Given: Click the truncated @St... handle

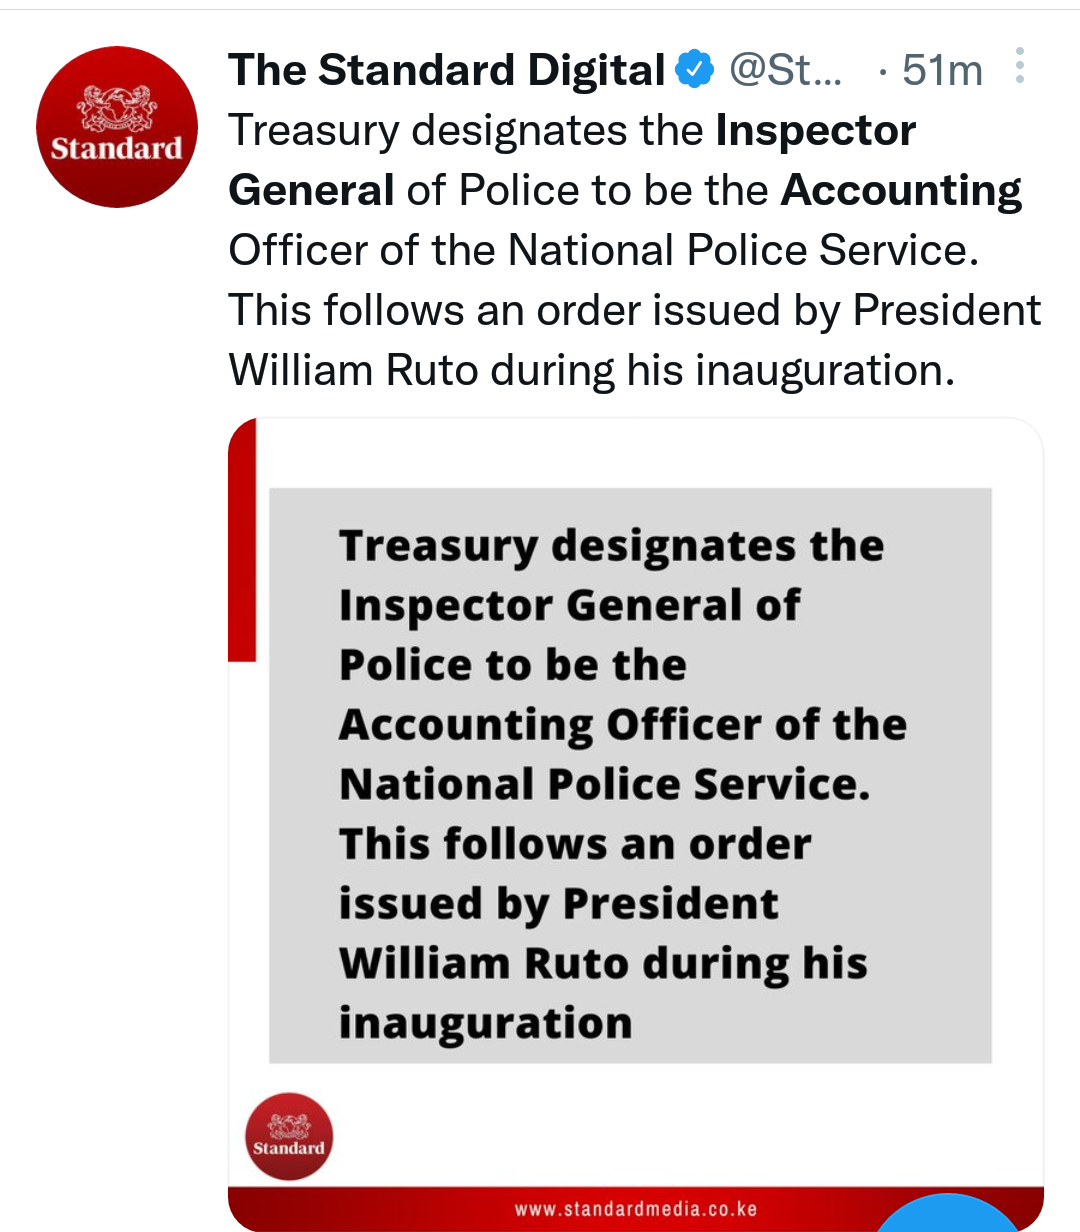Looking at the screenshot, I should (785, 70).
